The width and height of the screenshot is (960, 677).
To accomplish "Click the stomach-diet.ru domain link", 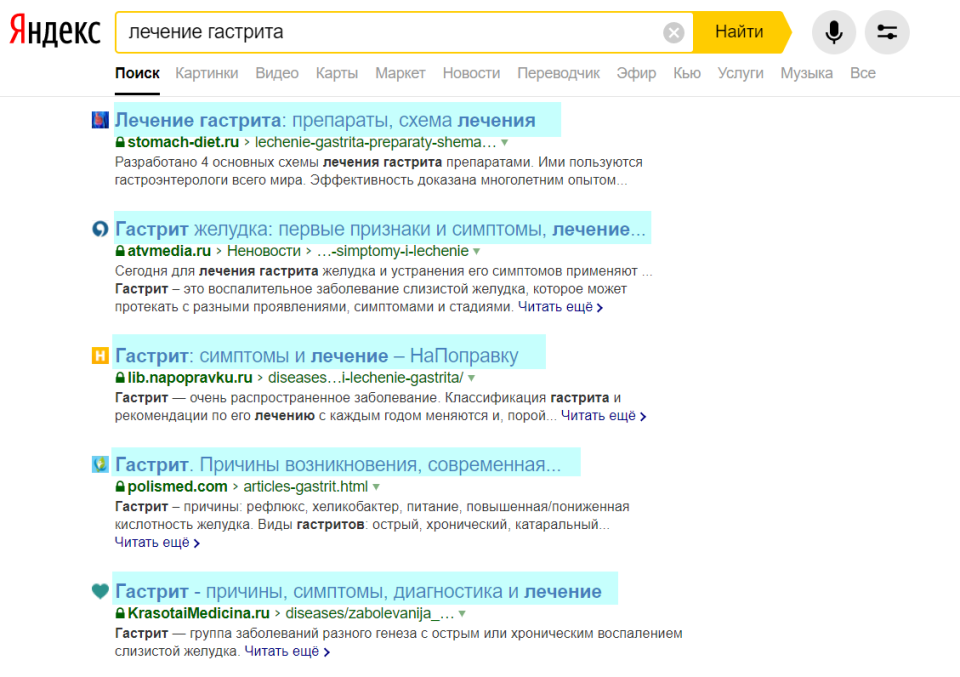I will 183,142.
